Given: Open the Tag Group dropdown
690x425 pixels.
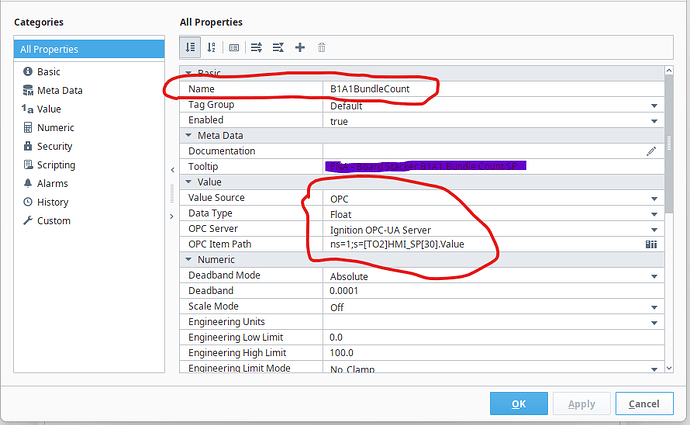Looking at the screenshot, I should 654,106.
